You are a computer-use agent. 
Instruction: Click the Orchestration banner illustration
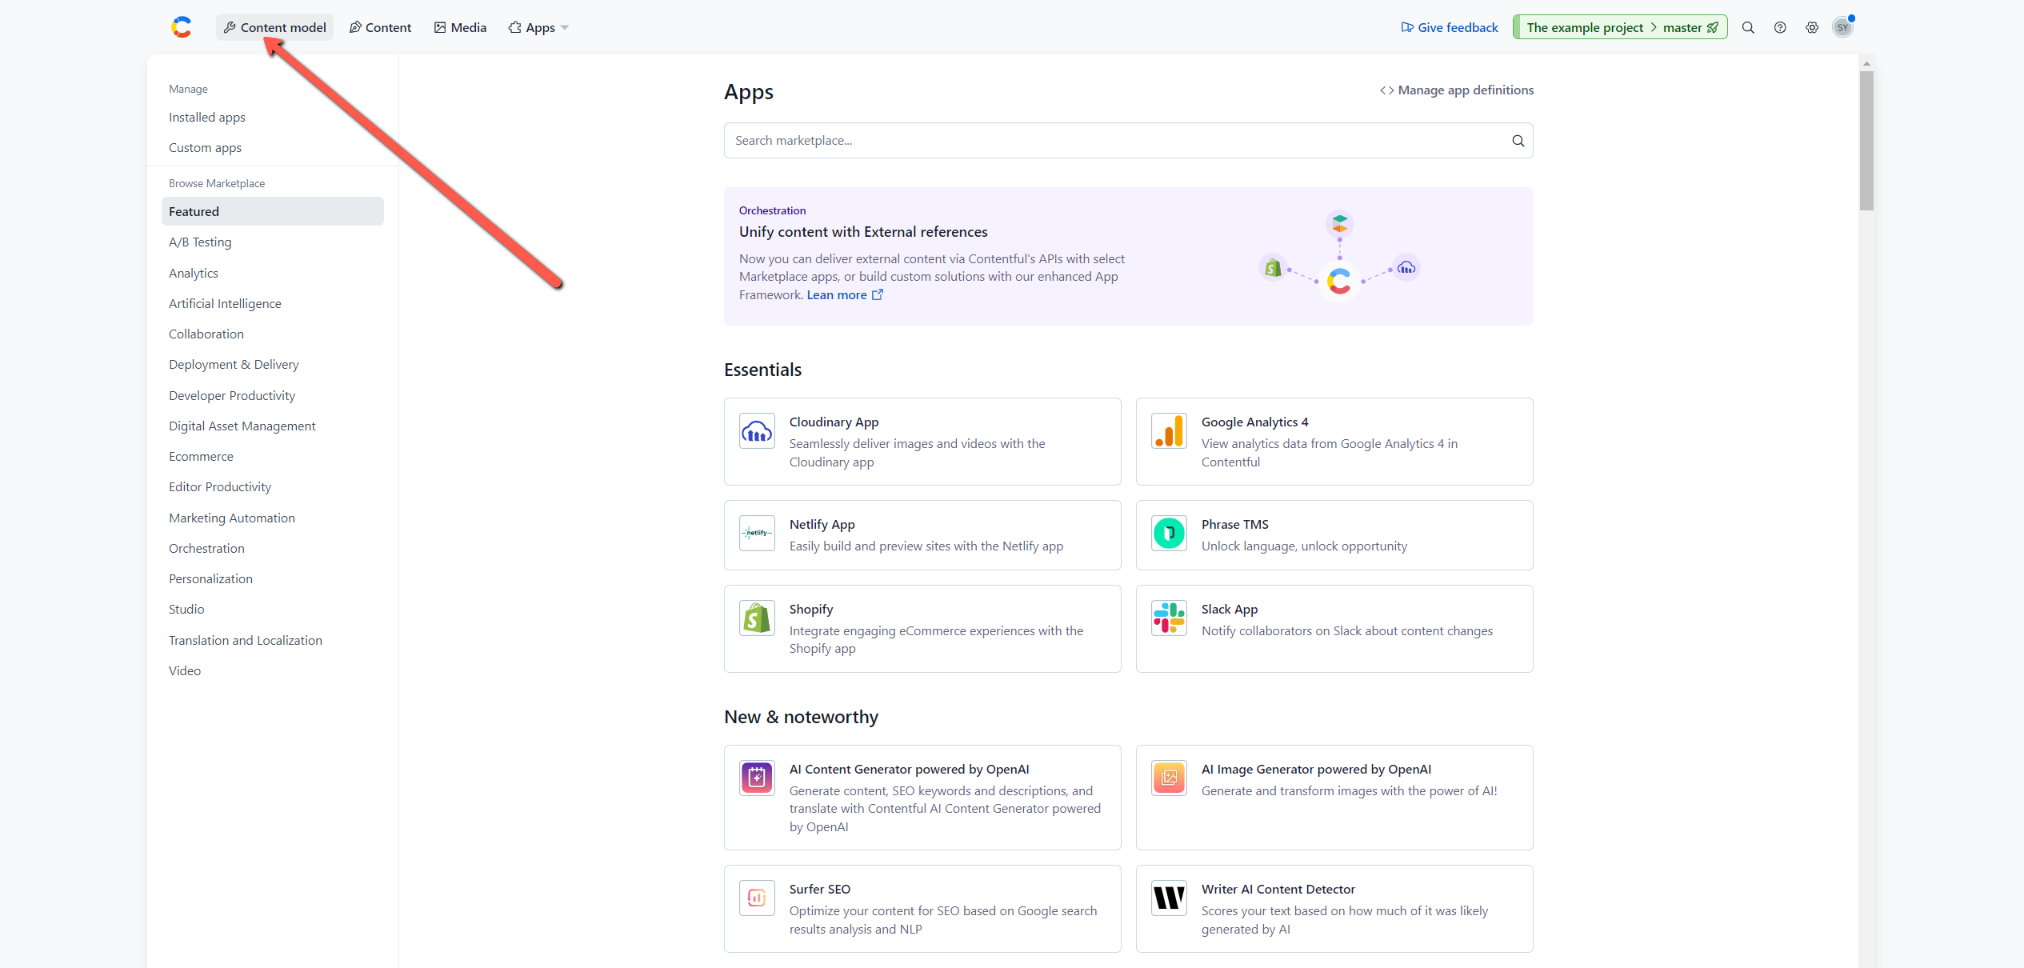(1340, 256)
